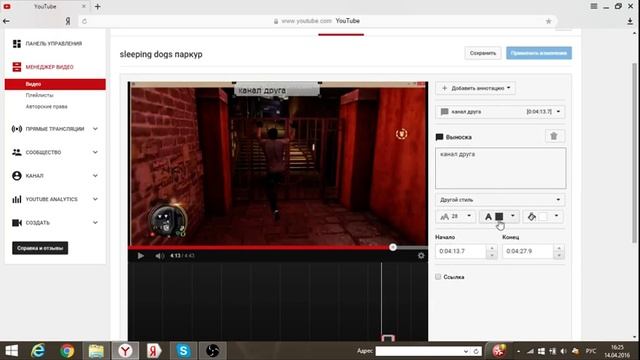Enable the Ссылка checkbox
The width and height of the screenshot is (640, 360).
click(438, 277)
